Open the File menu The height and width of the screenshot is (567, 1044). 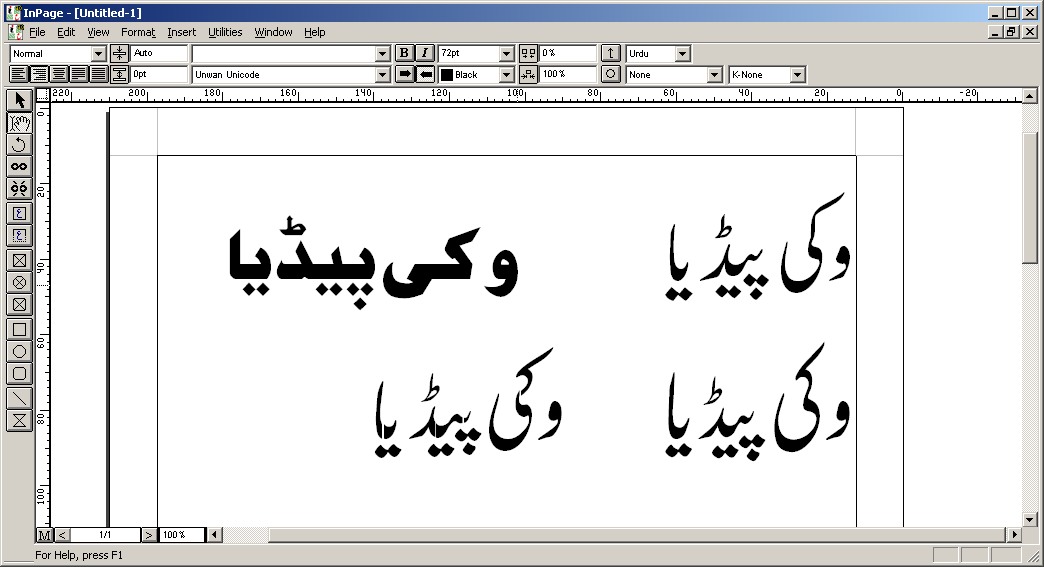(x=37, y=32)
